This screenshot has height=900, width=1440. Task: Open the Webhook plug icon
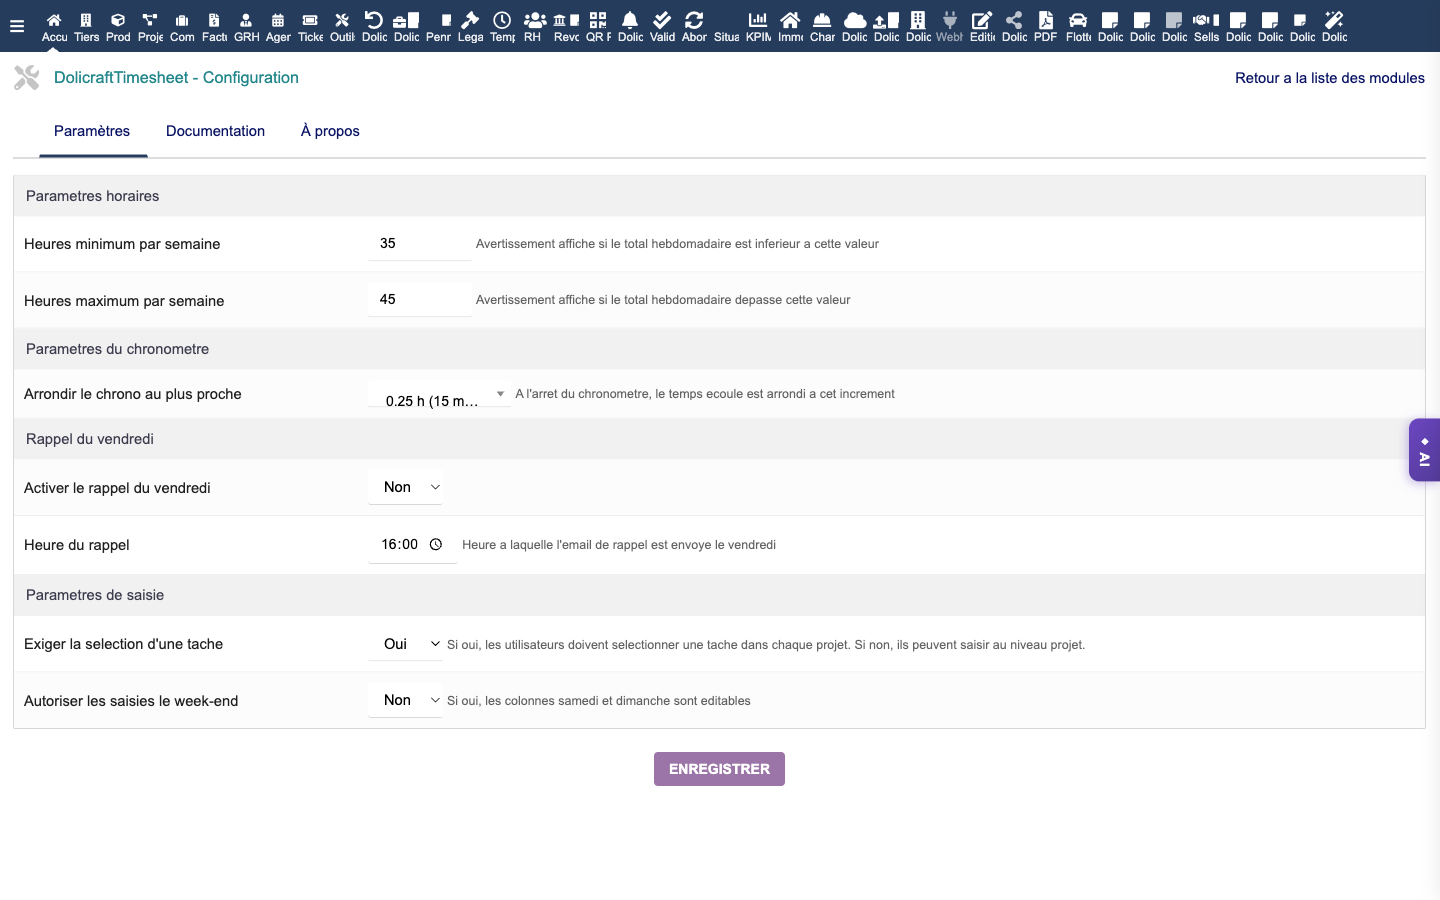coord(950,20)
